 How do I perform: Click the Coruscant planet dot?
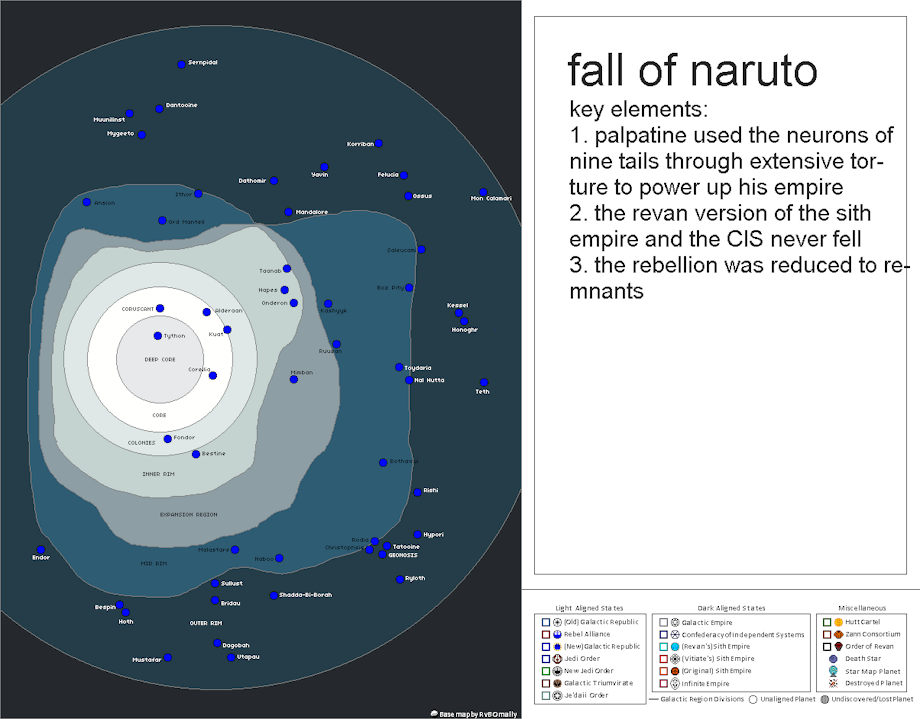(x=160, y=308)
